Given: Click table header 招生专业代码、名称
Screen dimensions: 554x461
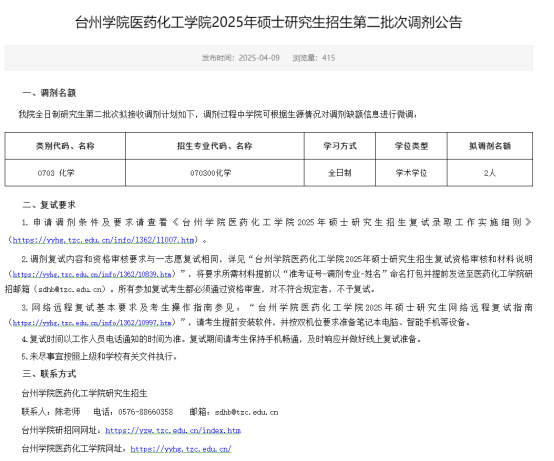Looking at the screenshot, I should click(214, 146).
